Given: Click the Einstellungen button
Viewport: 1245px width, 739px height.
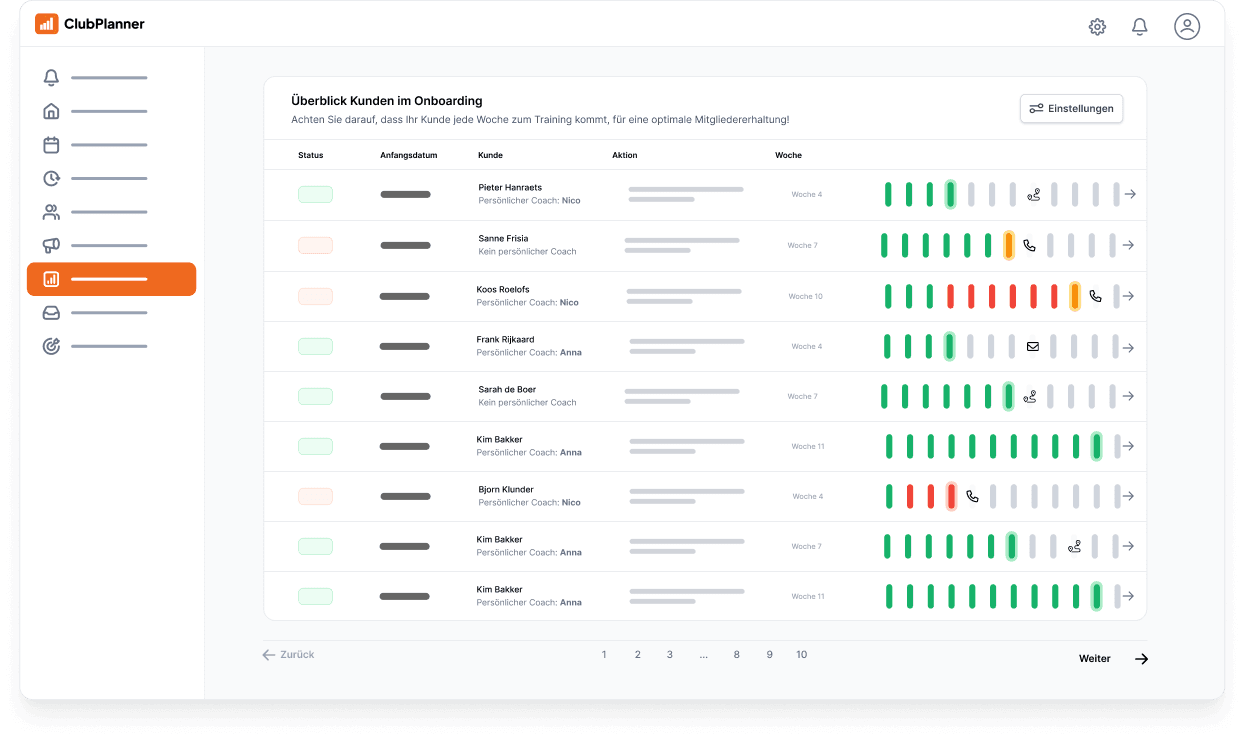Looking at the screenshot, I should coord(1071,108).
